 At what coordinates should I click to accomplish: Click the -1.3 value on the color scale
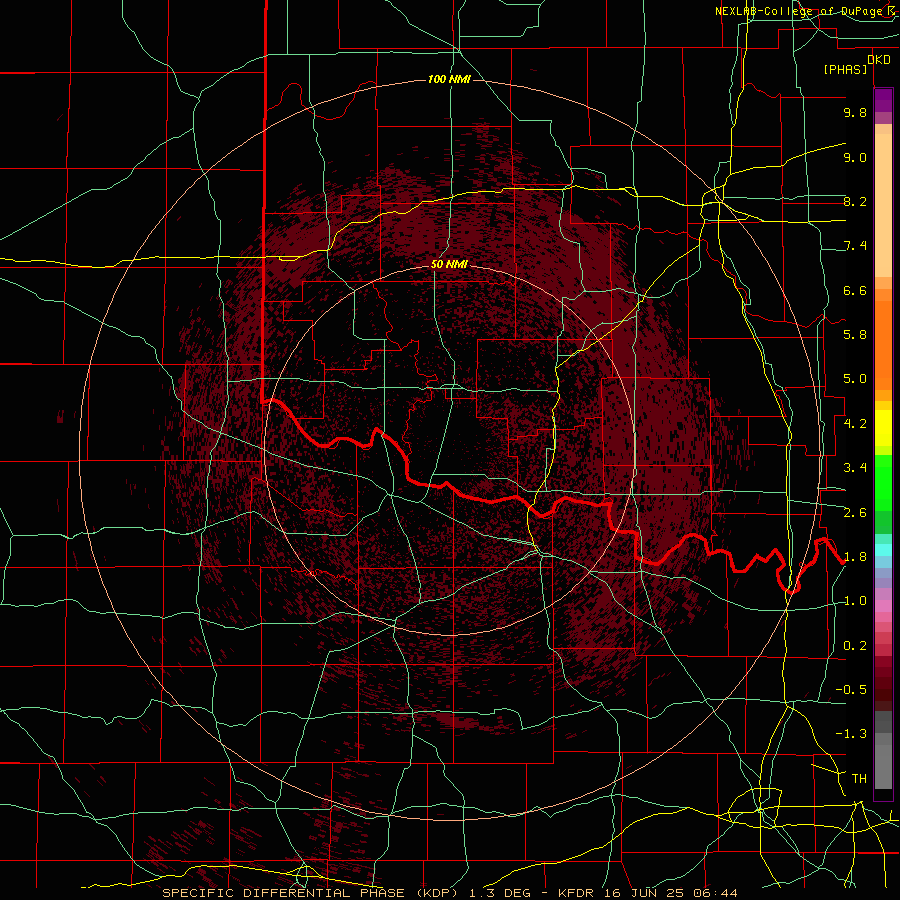click(851, 734)
